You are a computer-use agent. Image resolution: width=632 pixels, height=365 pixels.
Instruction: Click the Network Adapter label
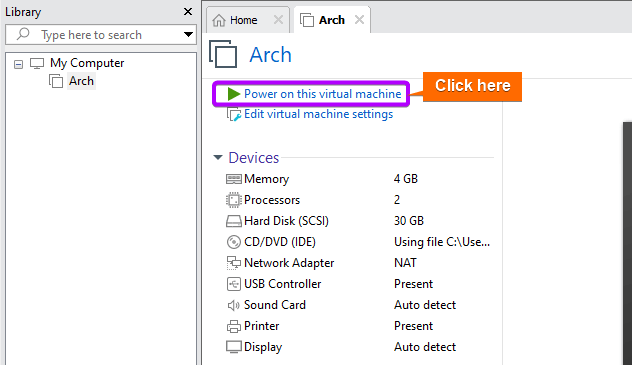pos(289,263)
